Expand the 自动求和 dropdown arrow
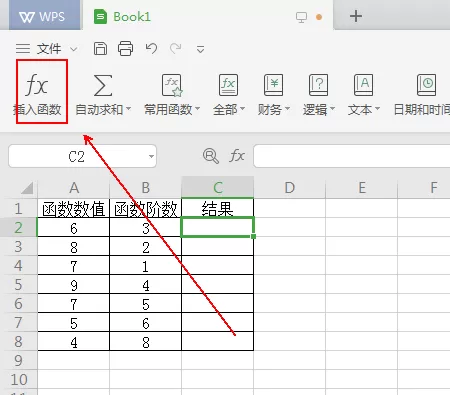The width and height of the screenshot is (450, 395). tap(128, 109)
